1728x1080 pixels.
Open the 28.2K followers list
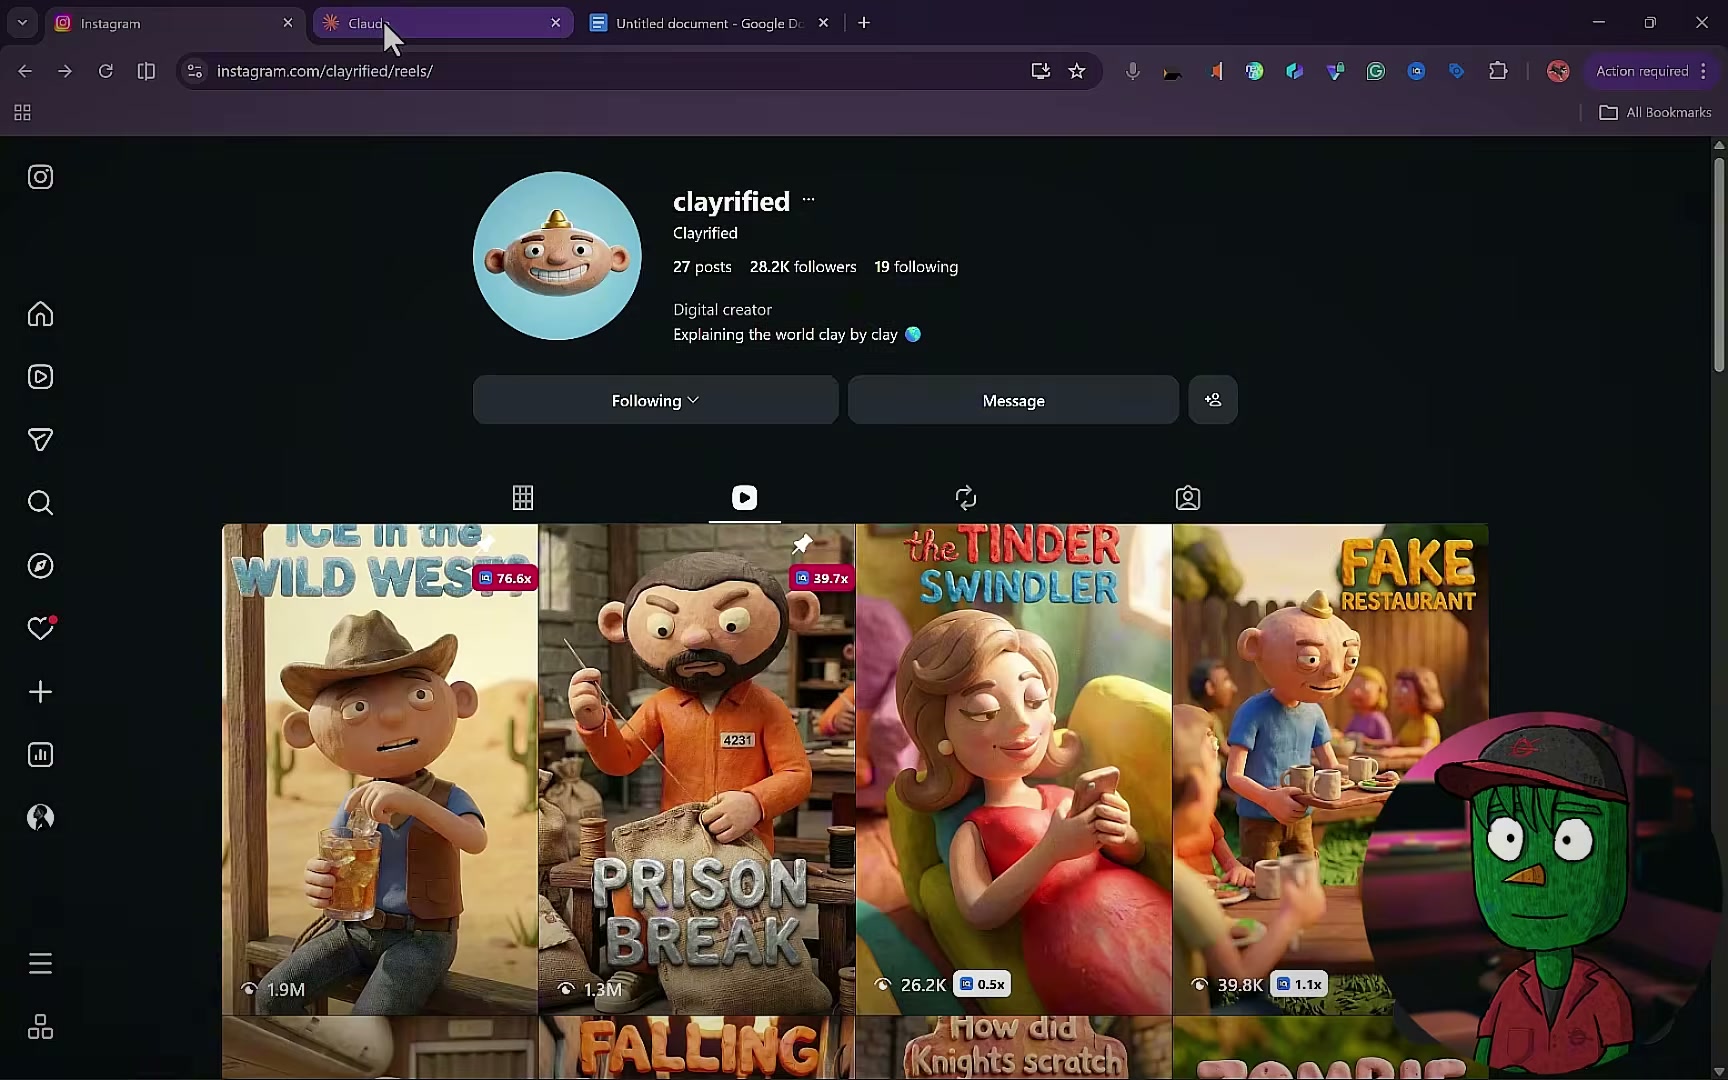click(803, 267)
